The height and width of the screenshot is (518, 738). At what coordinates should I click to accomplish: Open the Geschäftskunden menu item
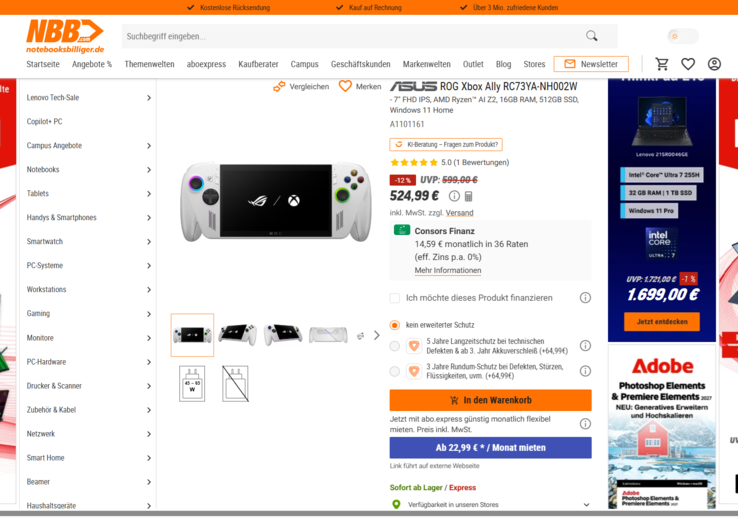(361, 64)
